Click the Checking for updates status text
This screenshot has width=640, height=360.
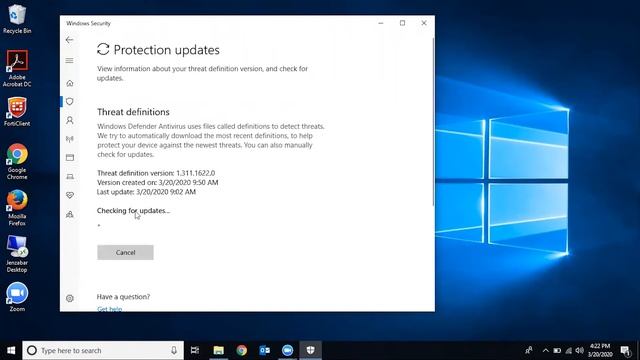(133, 211)
